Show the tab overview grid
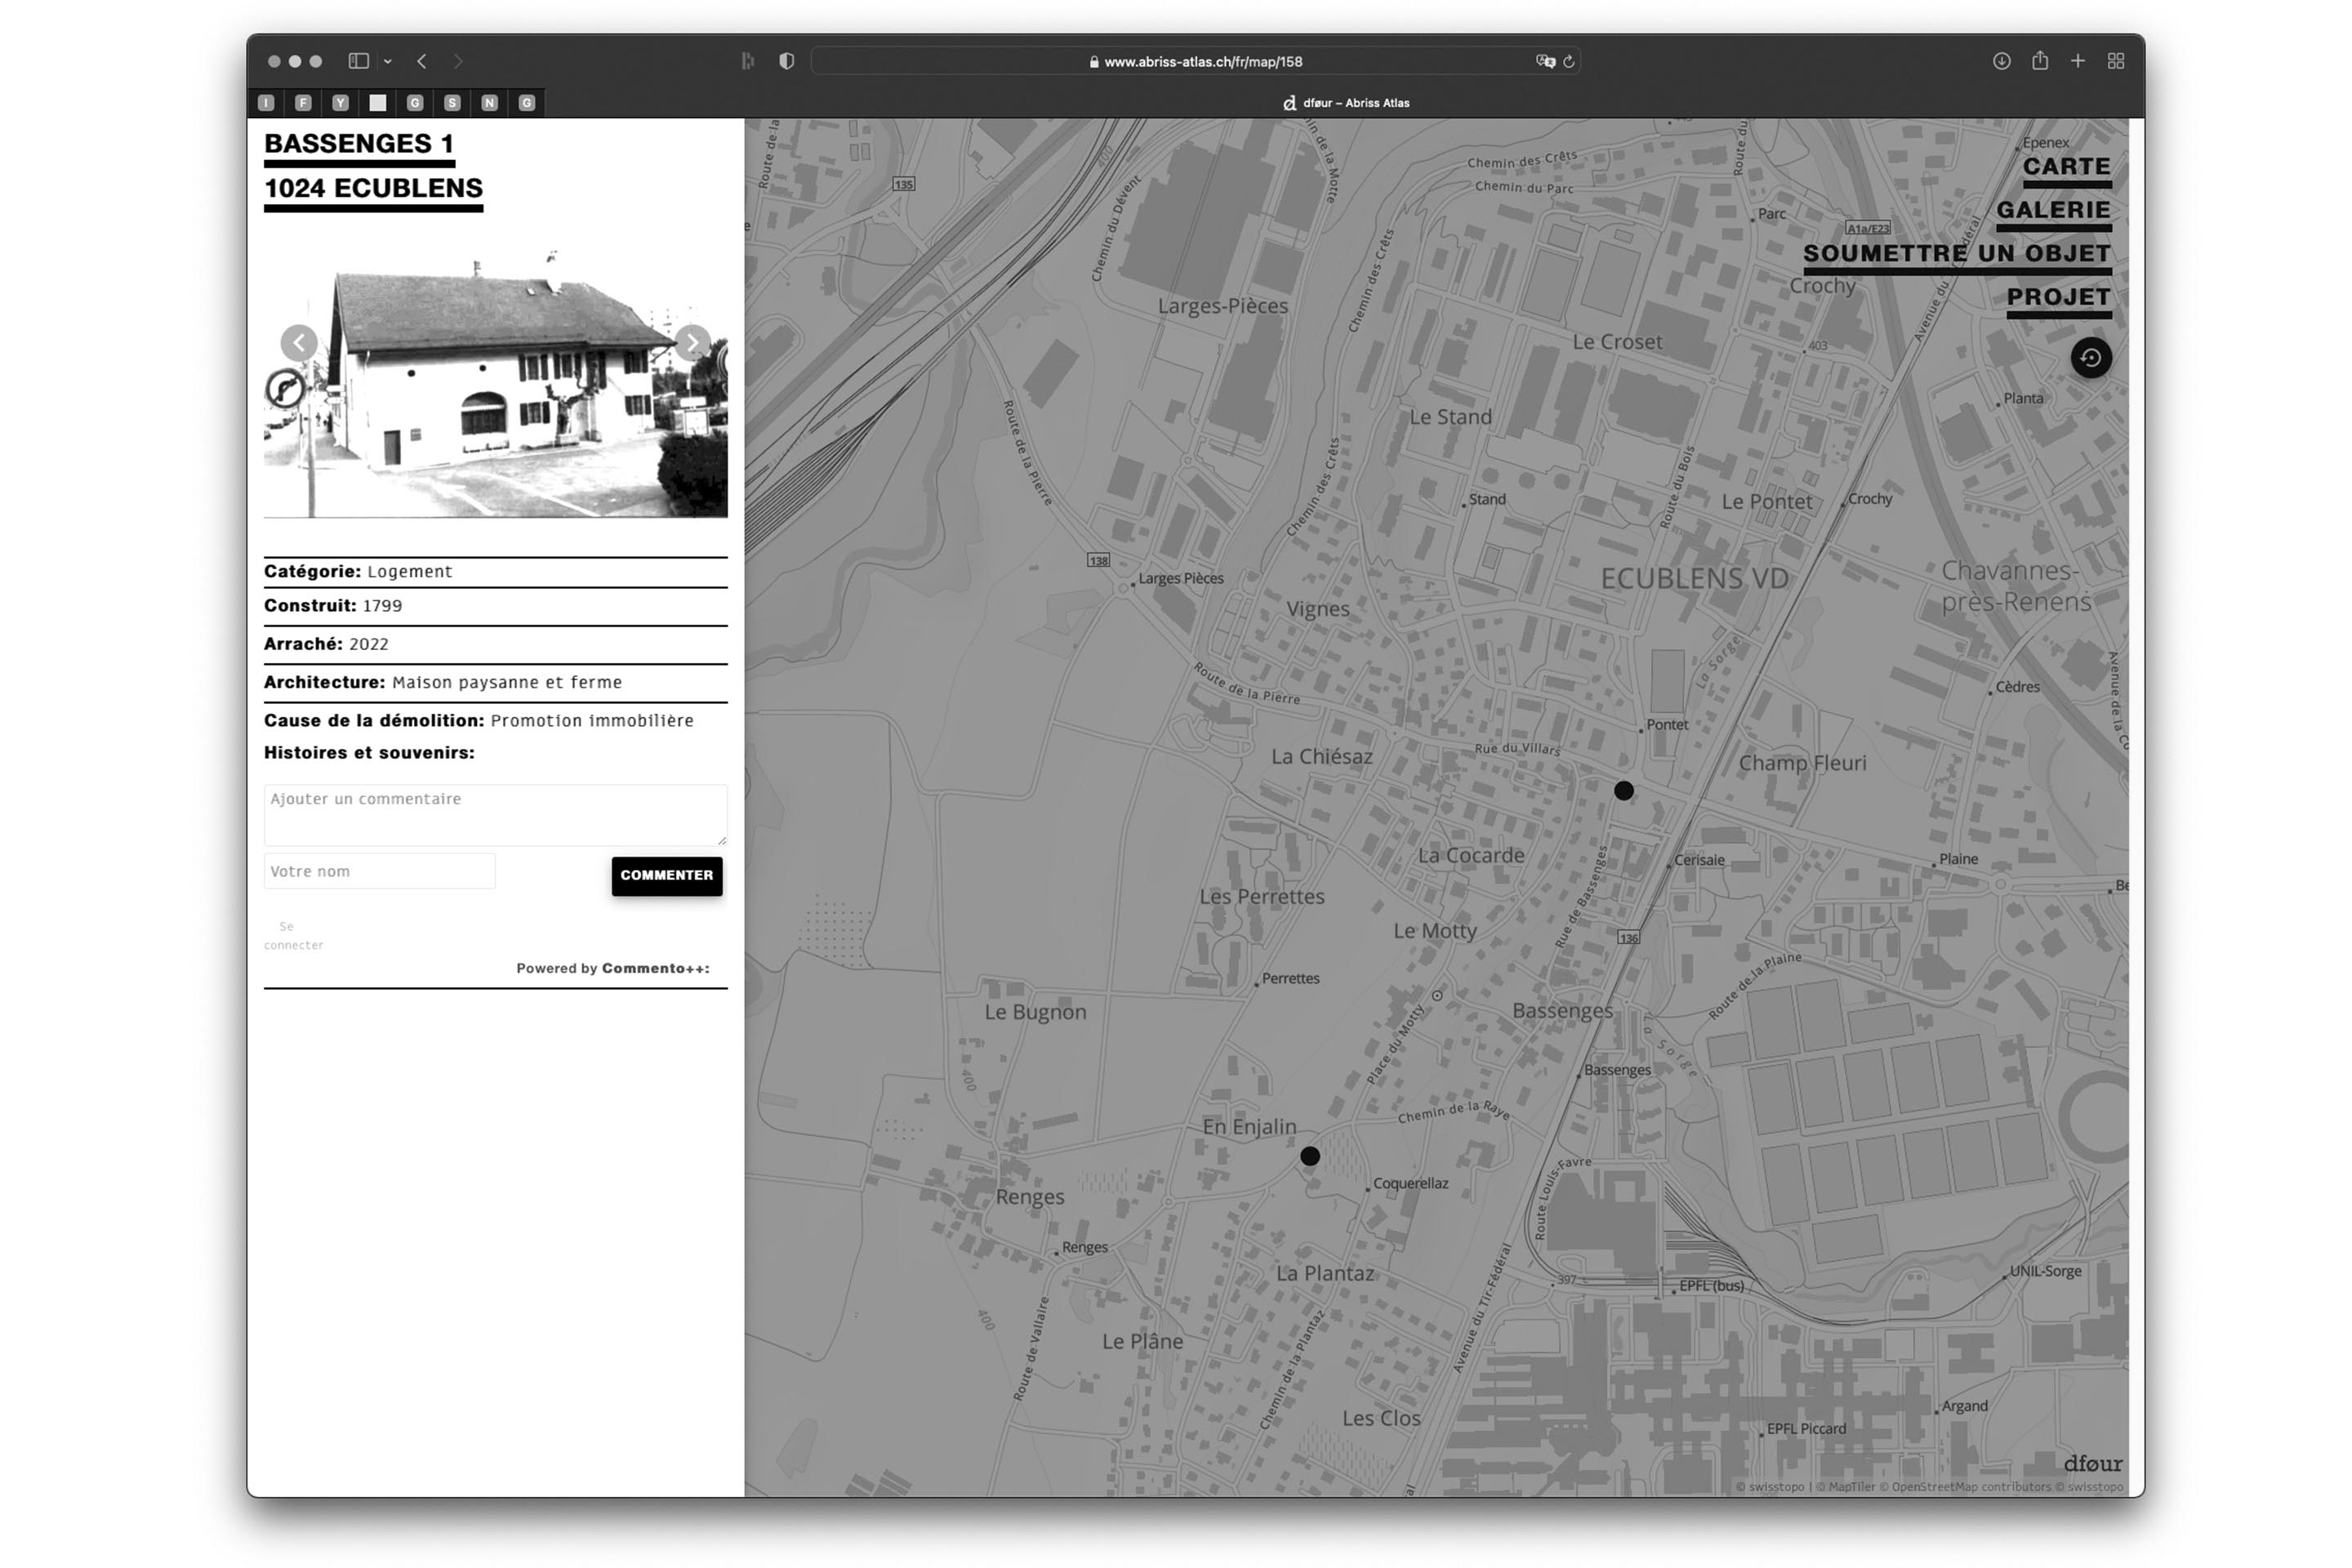The height and width of the screenshot is (1568, 2352). point(2116,61)
